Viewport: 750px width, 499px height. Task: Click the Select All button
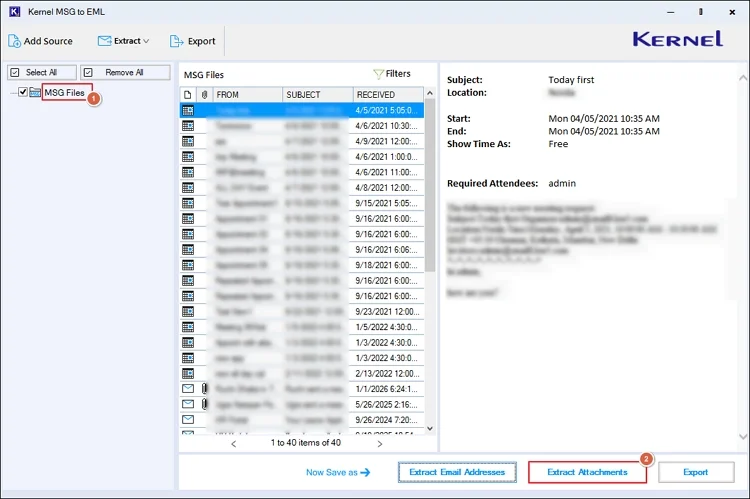(x=42, y=72)
